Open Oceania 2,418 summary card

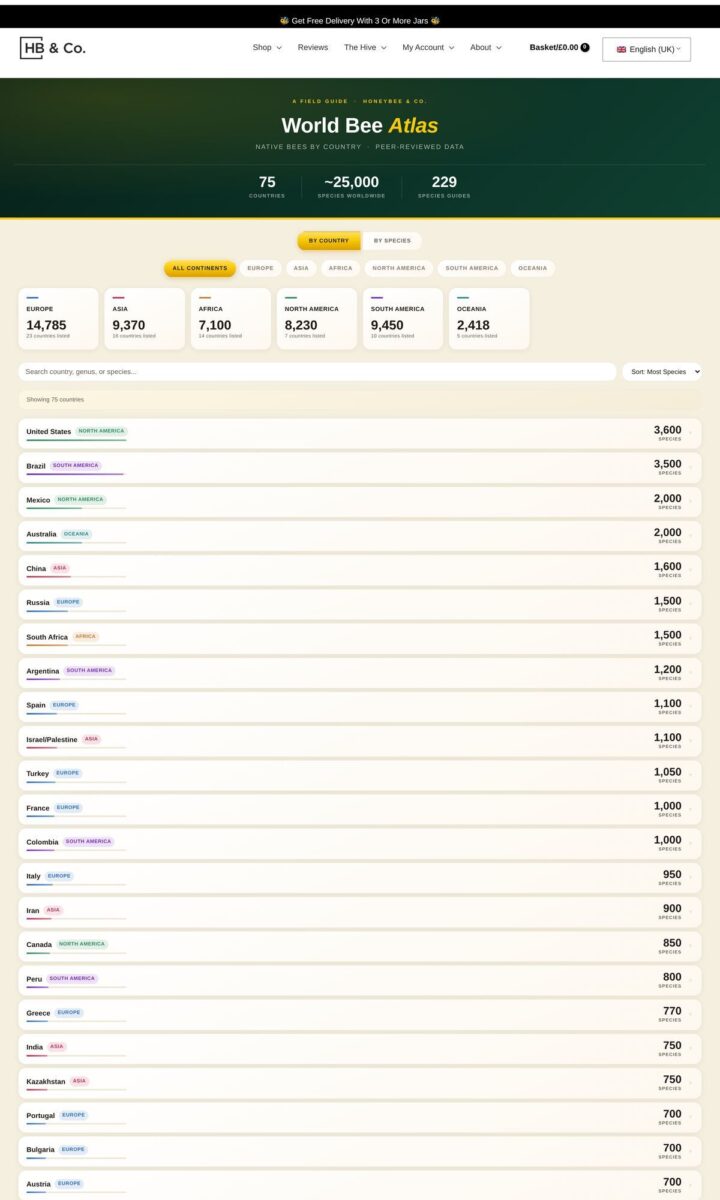[488, 319]
